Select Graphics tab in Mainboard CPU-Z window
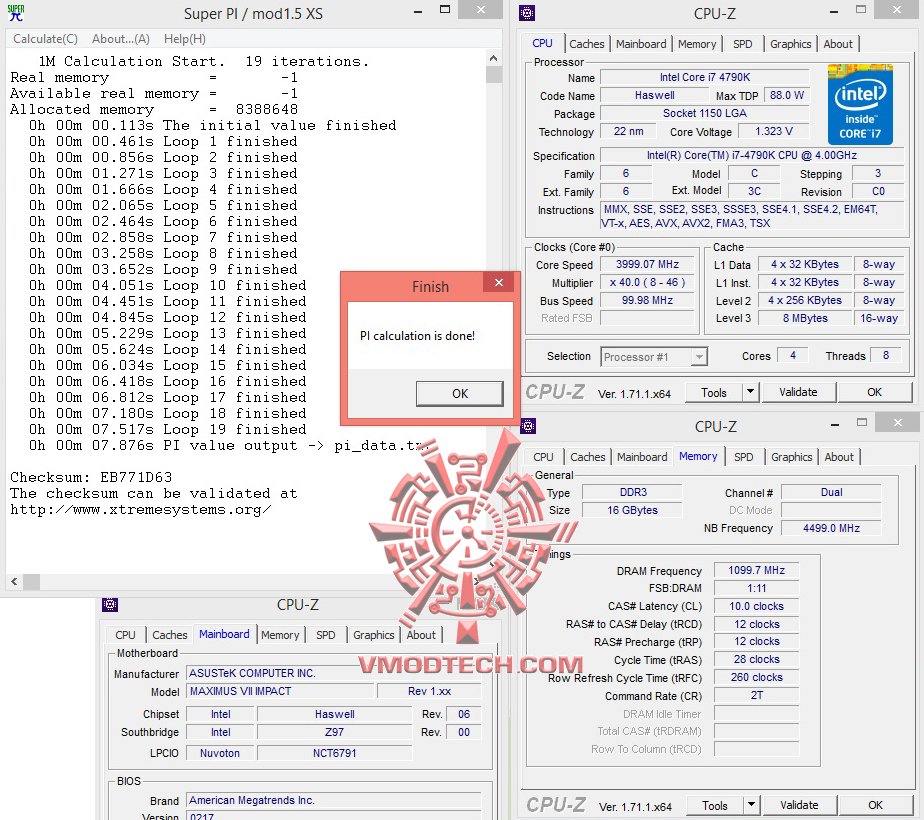This screenshot has height=820, width=924. point(374,636)
